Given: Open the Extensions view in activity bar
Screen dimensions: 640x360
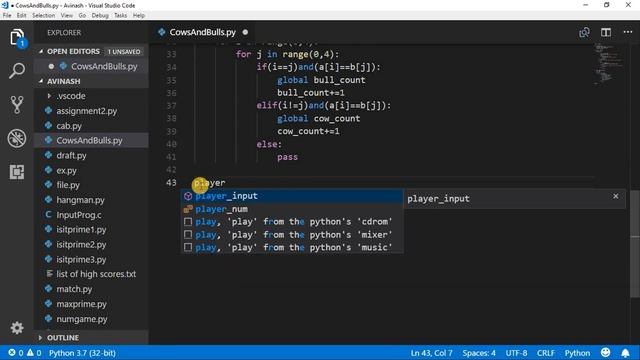Looking at the screenshot, I should (17, 172).
